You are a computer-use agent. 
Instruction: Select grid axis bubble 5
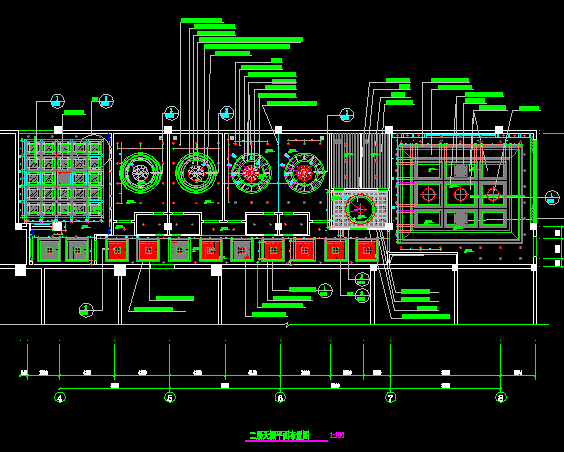pyautogui.click(x=170, y=398)
